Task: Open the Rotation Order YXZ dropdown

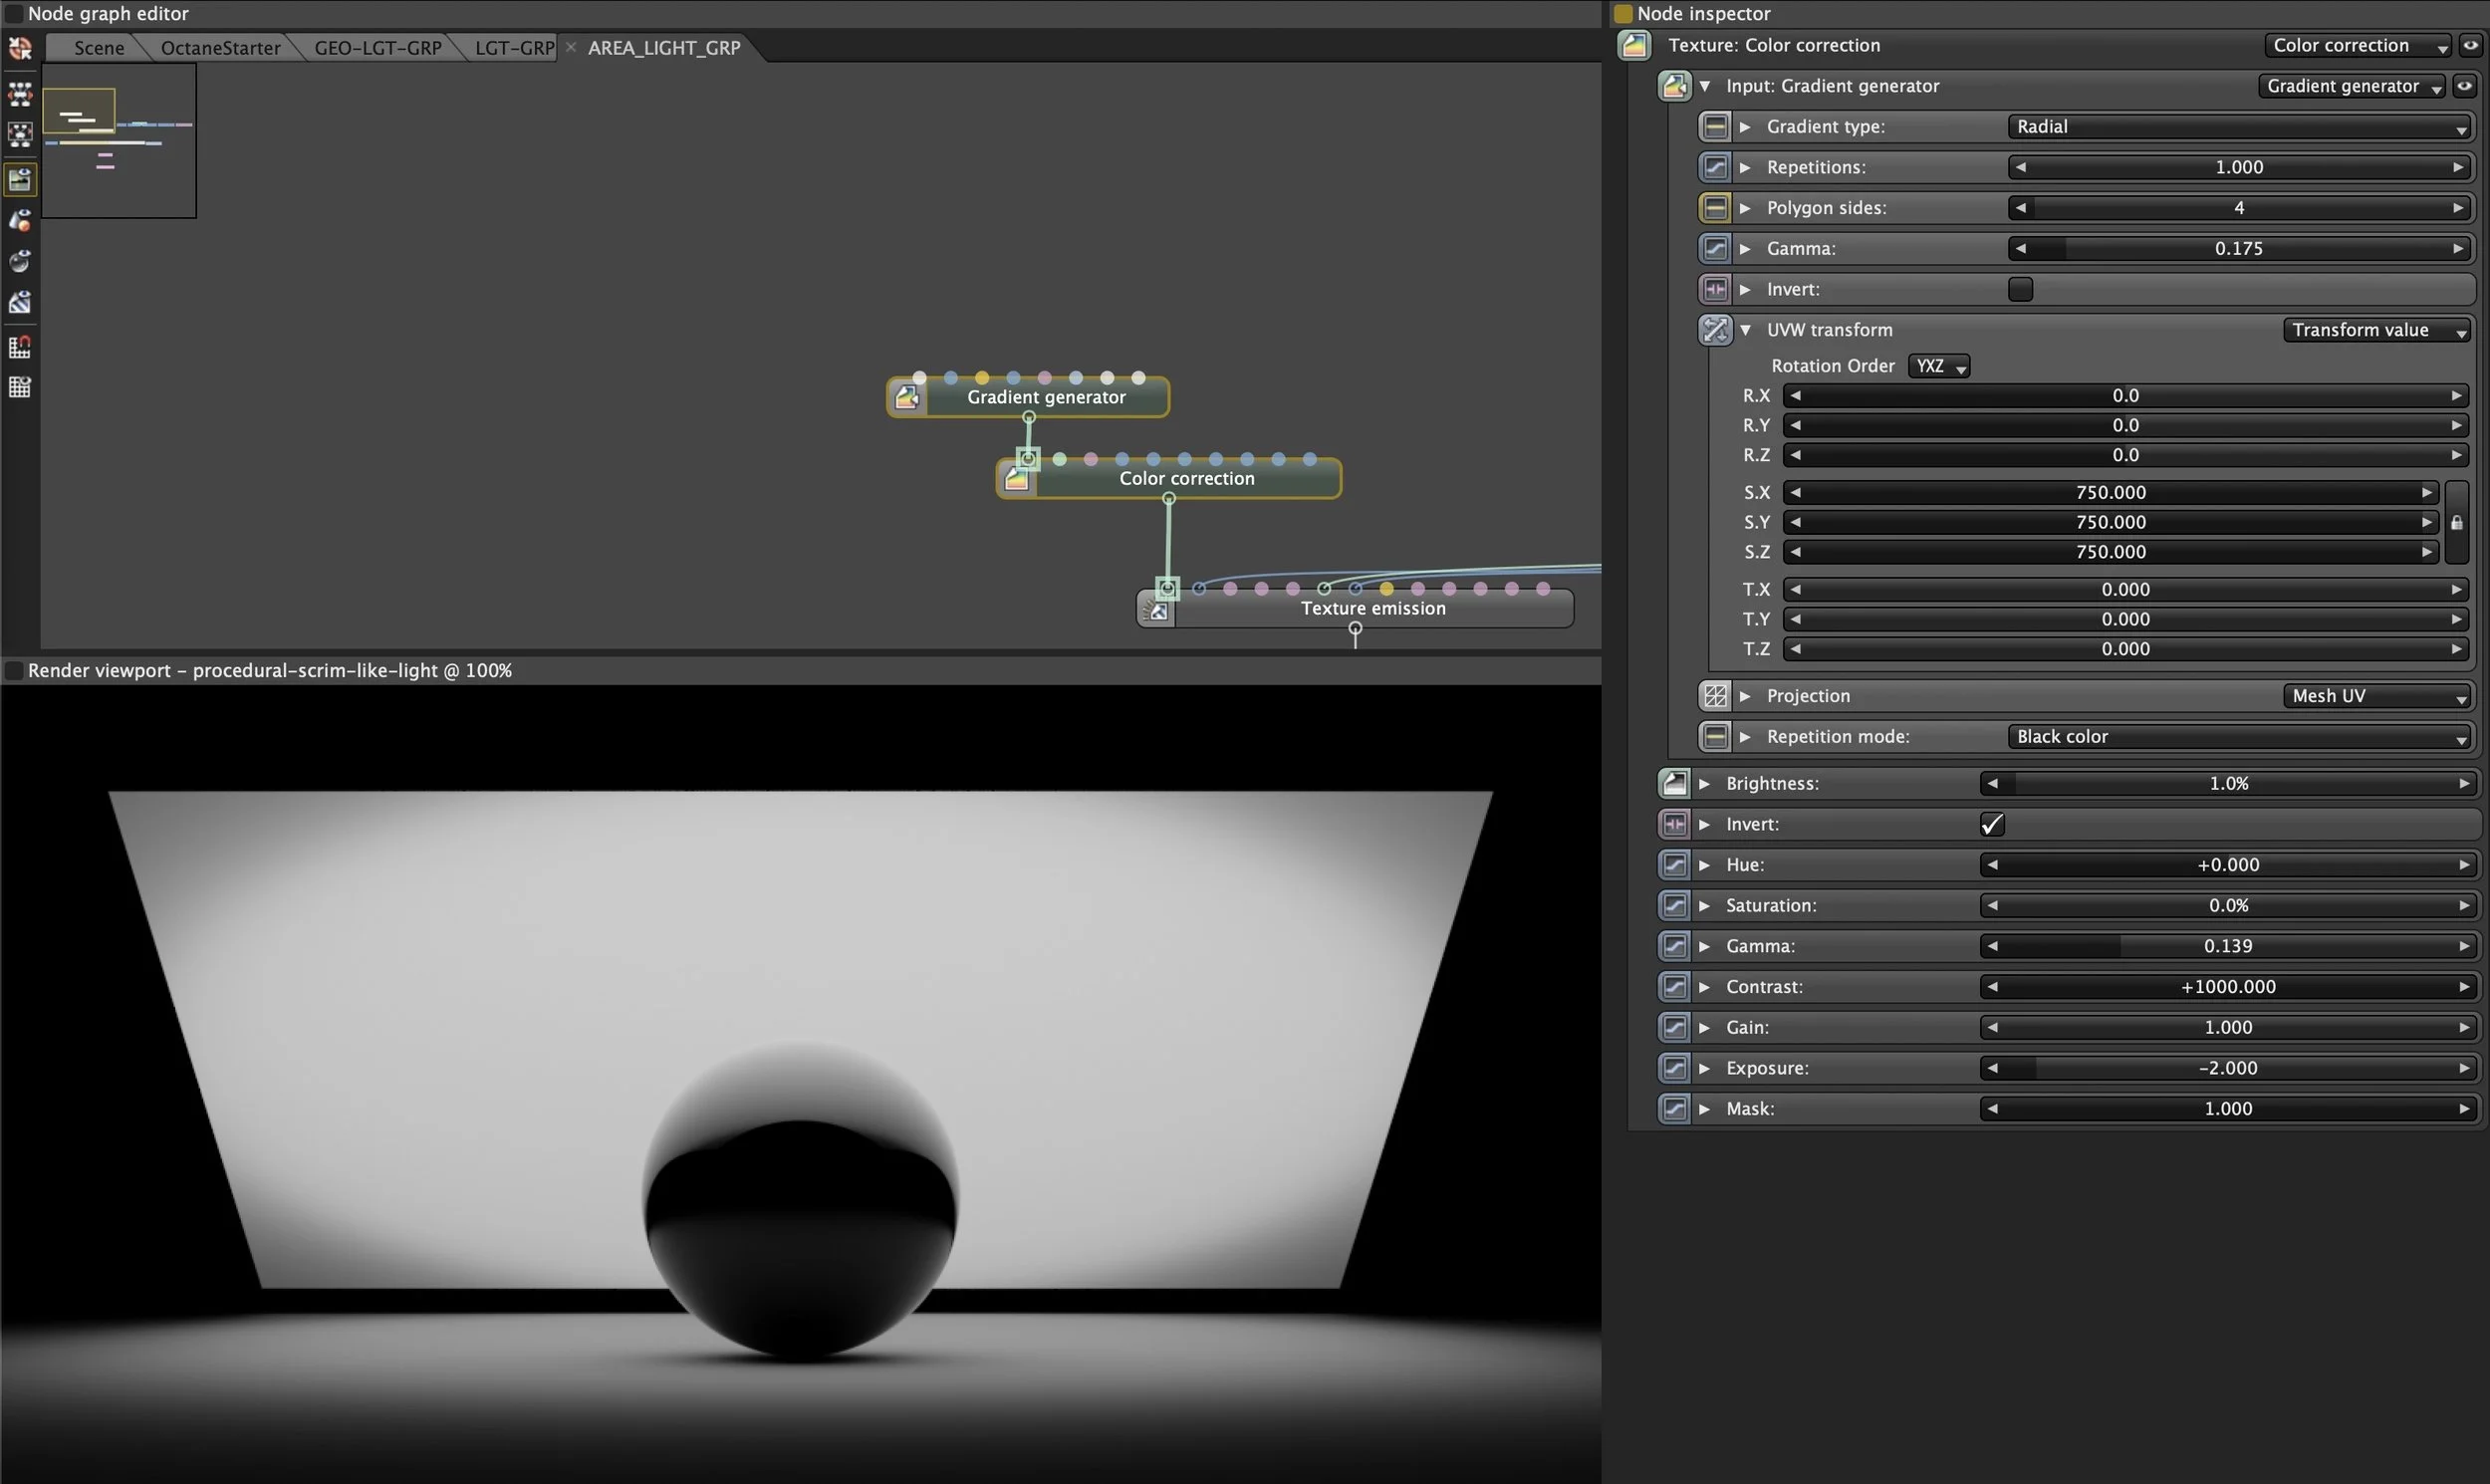Action: click(x=1938, y=367)
